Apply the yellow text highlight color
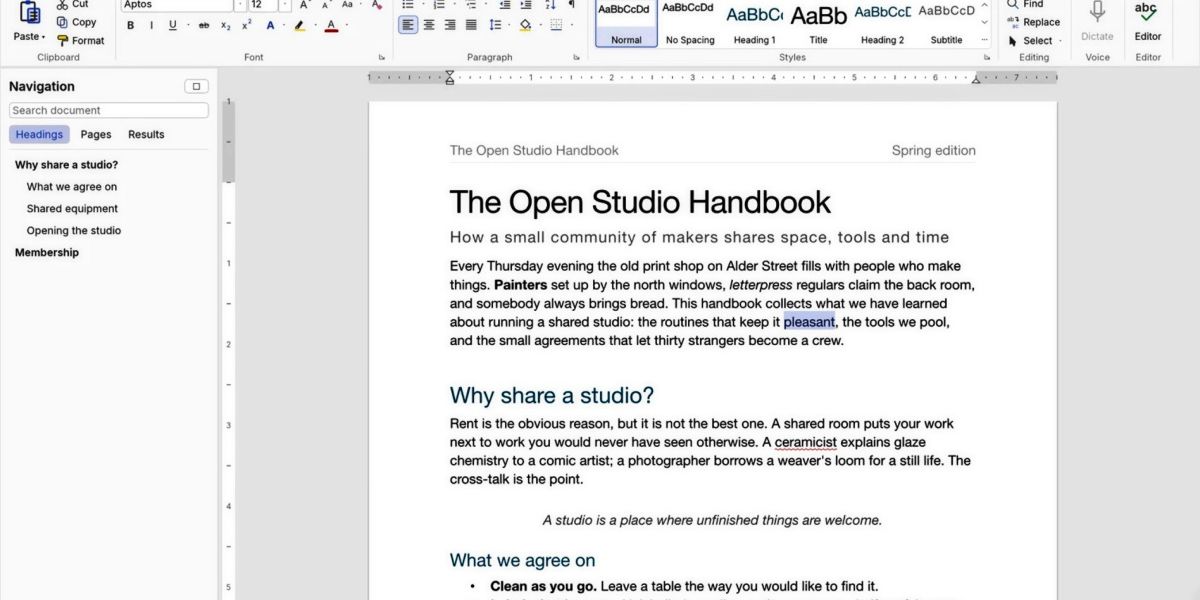This screenshot has width=1200, height=600. [x=300, y=25]
